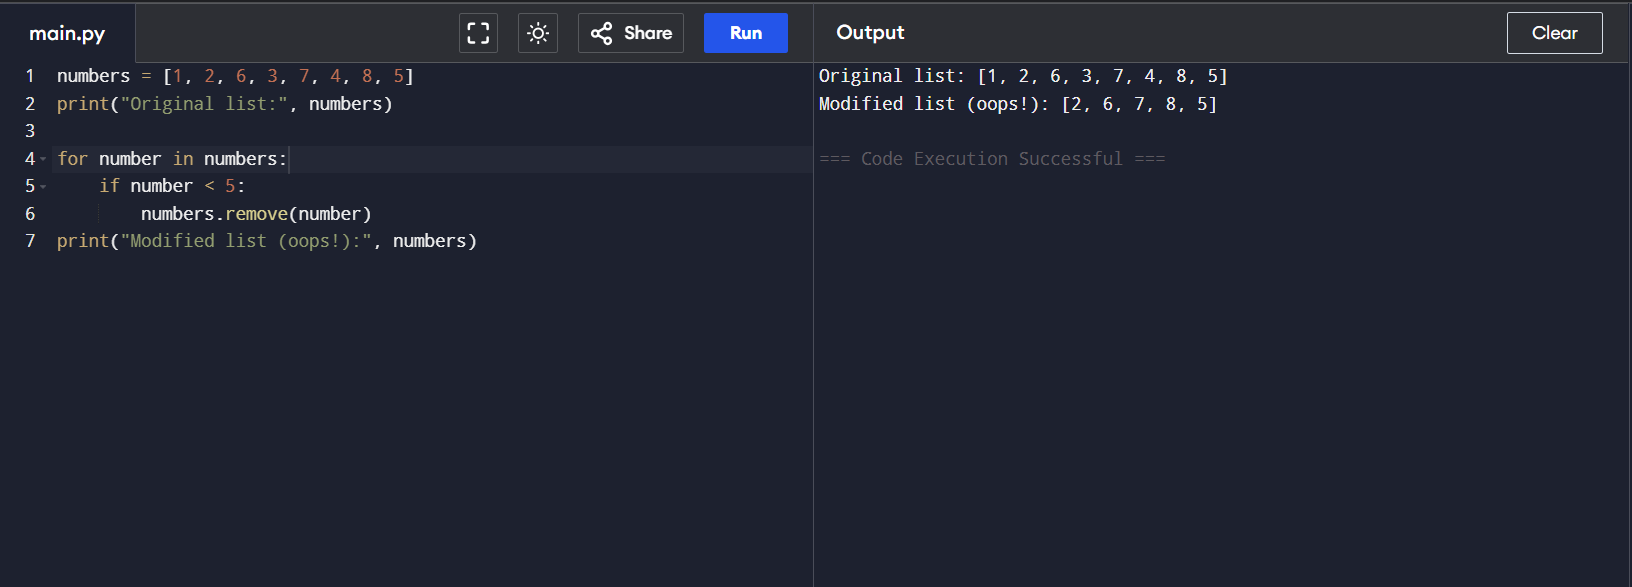1632x587 pixels.
Task: Clear the output panel
Action: point(1554,33)
